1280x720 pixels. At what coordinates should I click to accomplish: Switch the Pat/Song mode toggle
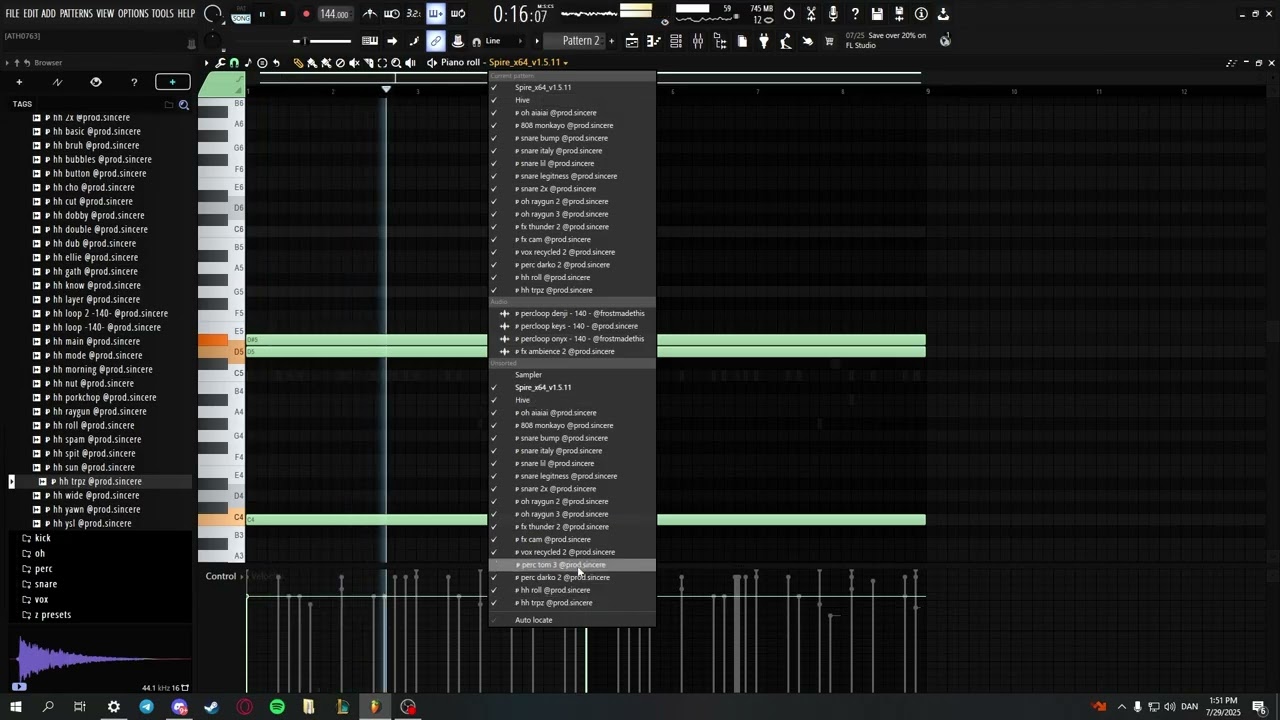point(241,14)
